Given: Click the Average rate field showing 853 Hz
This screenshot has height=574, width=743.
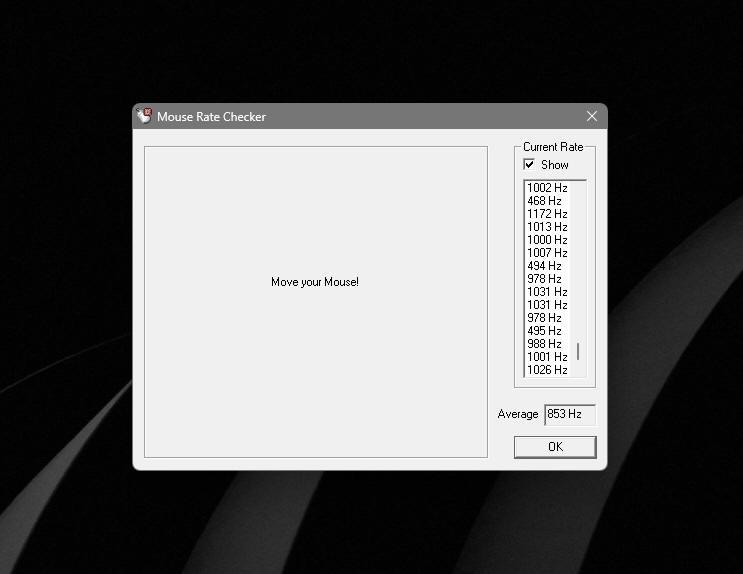Looking at the screenshot, I should coord(569,414).
